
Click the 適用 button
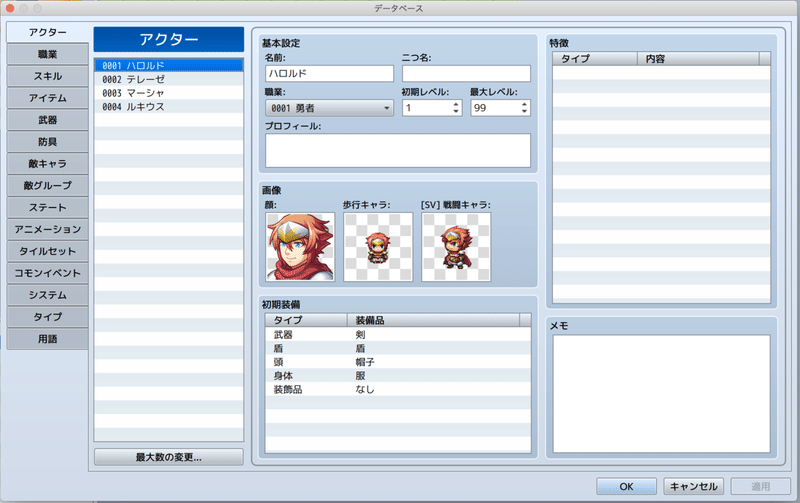(761, 487)
